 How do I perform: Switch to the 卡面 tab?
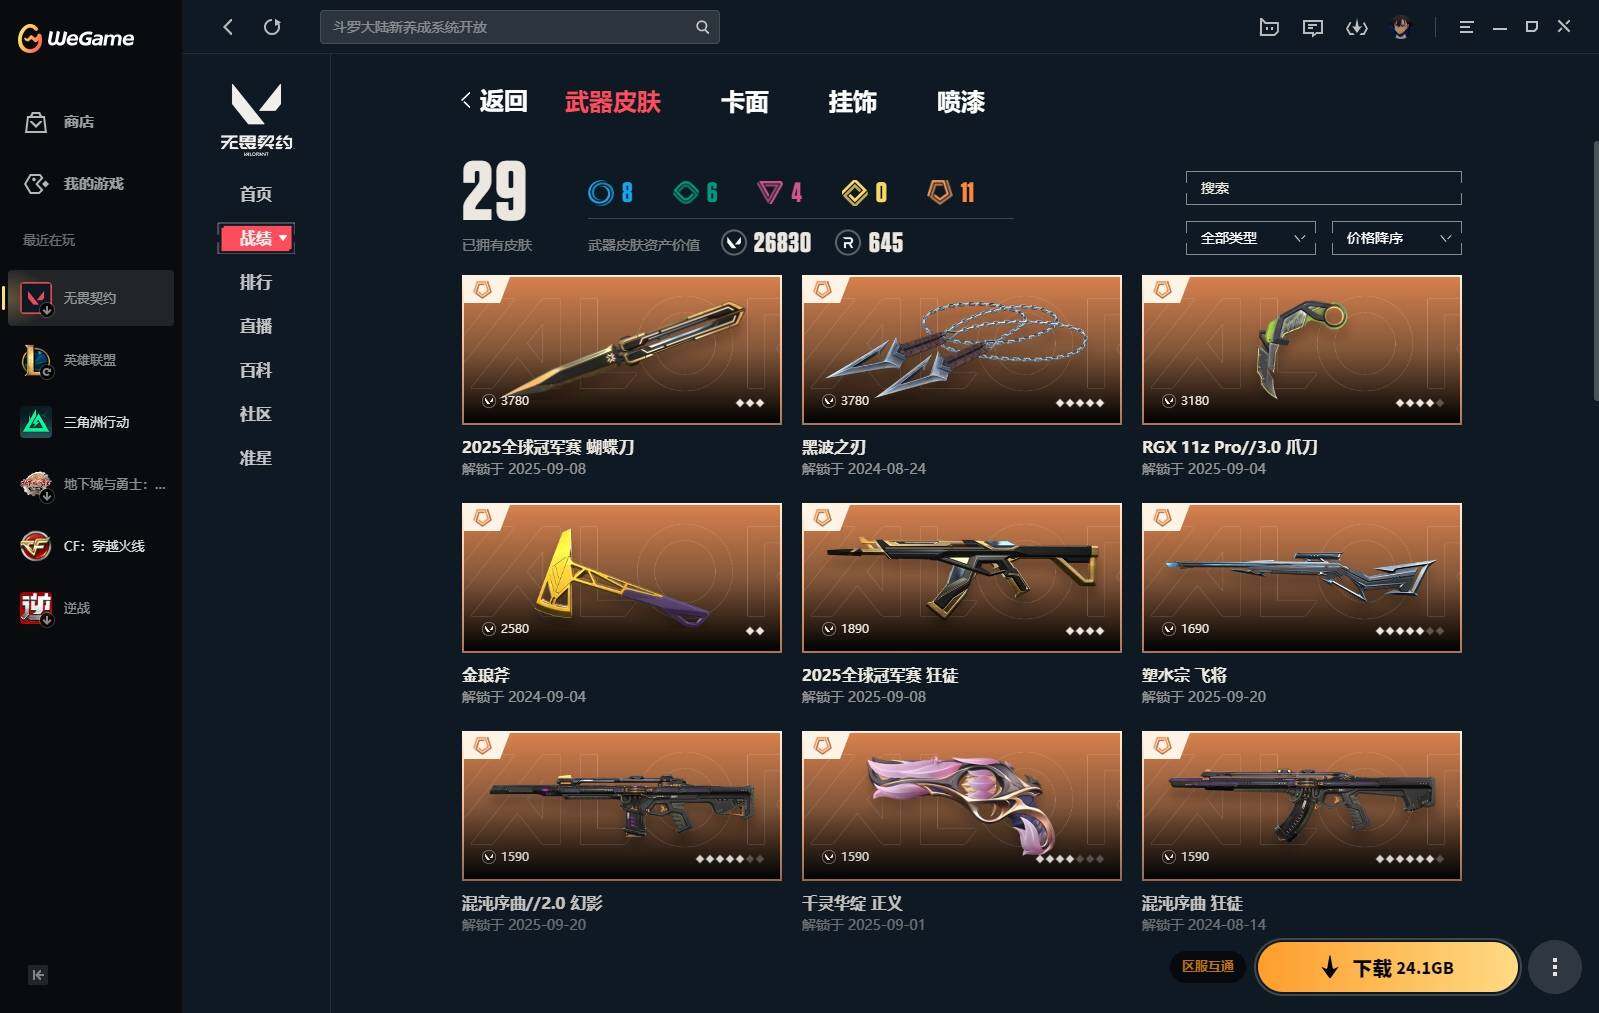744,102
